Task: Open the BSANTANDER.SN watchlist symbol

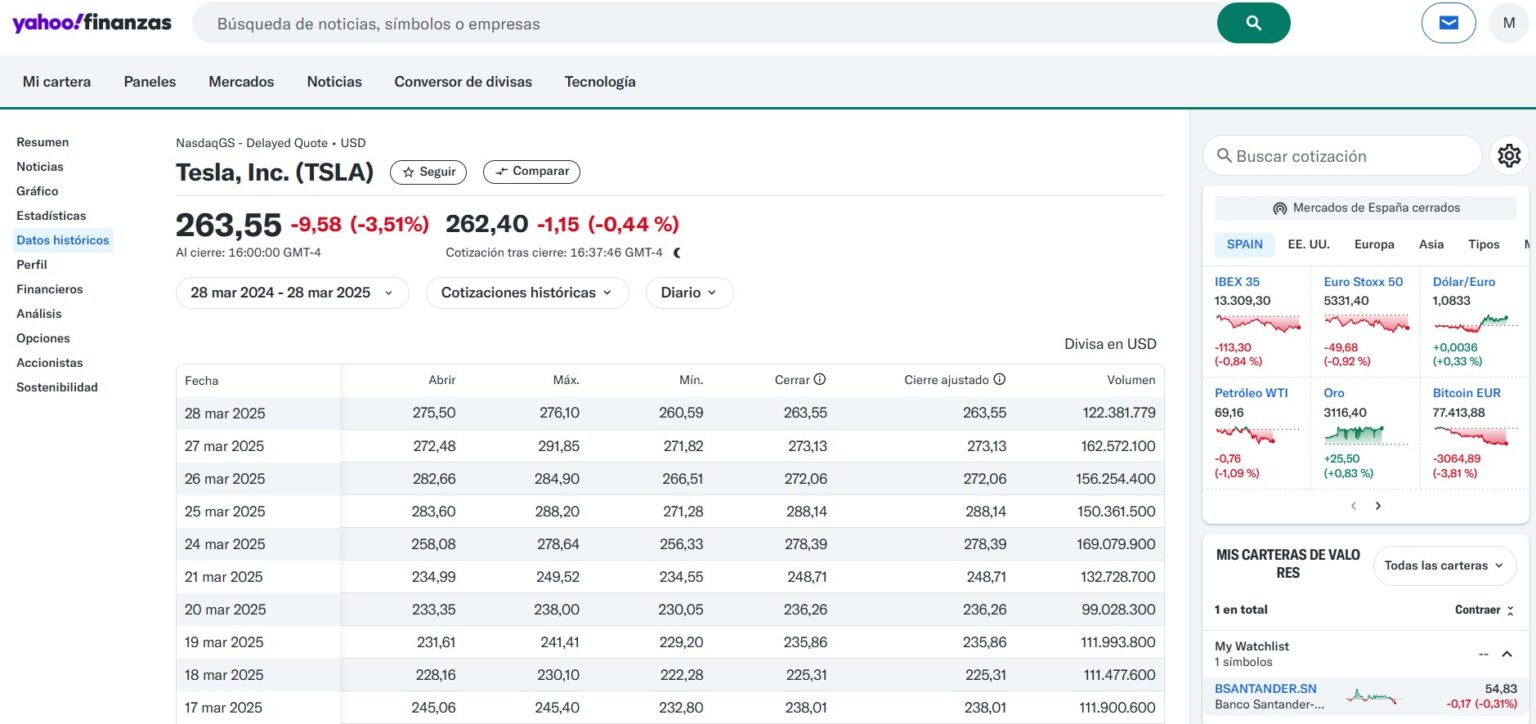Action: pyautogui.click(x=1266, y=689)
